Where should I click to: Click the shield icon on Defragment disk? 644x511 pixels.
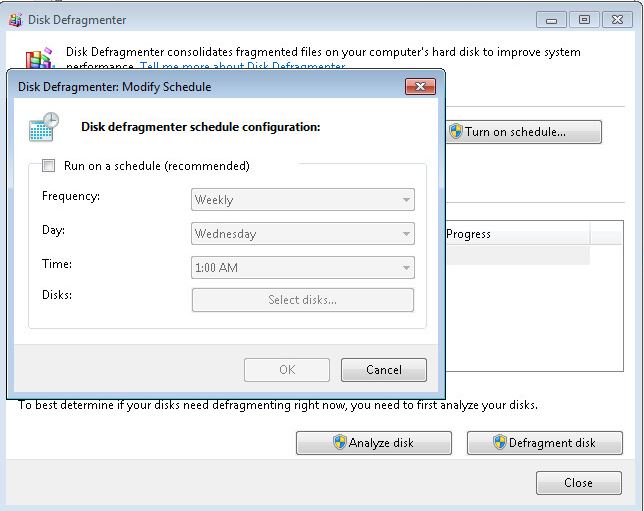pos(499,443)
